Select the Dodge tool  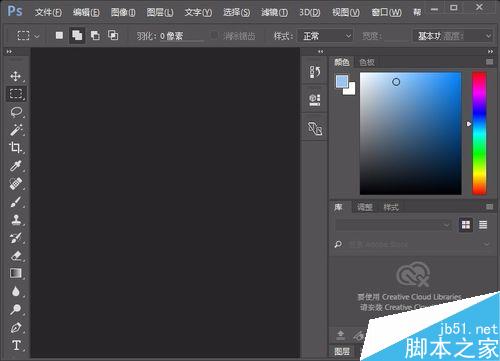pyautogui.click(x=16, y=309)
